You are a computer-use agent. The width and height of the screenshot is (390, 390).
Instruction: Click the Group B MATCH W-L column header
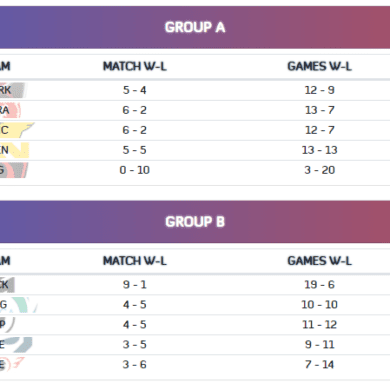tap(135, 261)
